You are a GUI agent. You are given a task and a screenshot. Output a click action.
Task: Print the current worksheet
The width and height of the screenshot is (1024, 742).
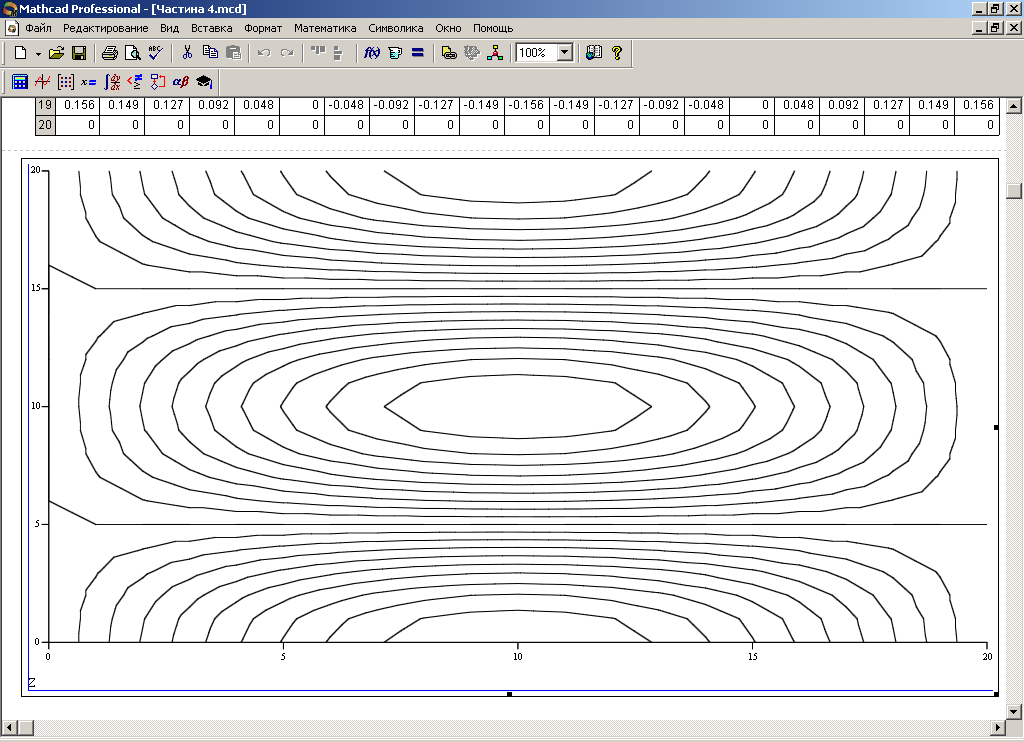click(x=110, y=53)
